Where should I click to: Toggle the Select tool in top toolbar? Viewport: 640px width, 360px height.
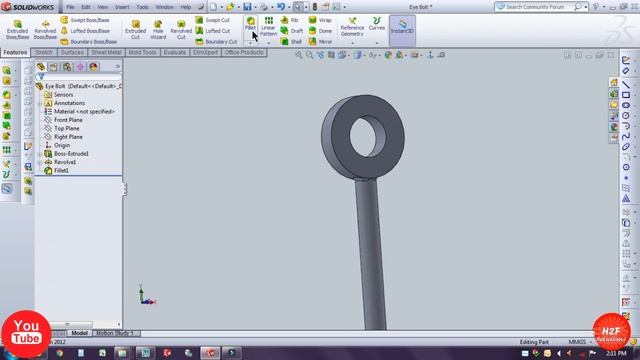(x=298, y=7)
